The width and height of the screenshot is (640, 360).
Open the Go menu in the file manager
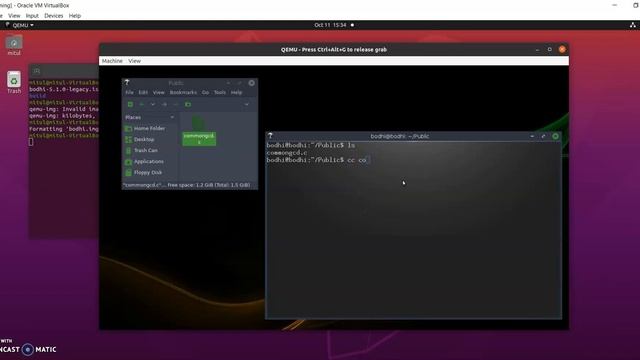(x=205, y=93)
